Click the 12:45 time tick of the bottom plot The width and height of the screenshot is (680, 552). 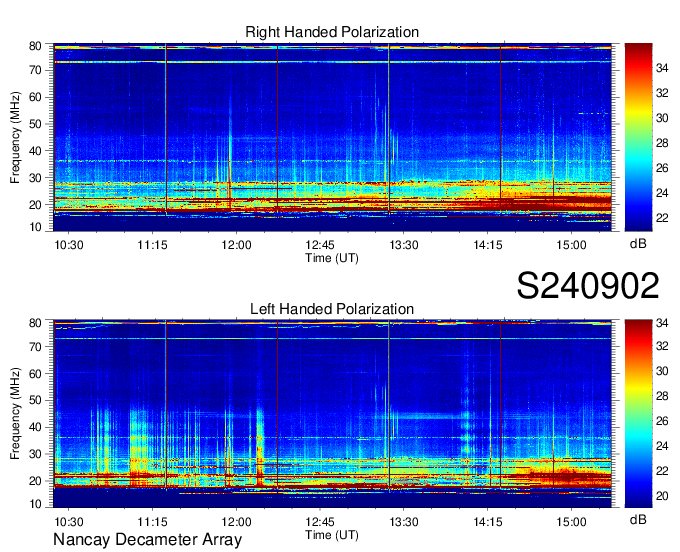(x=320, y=522)
